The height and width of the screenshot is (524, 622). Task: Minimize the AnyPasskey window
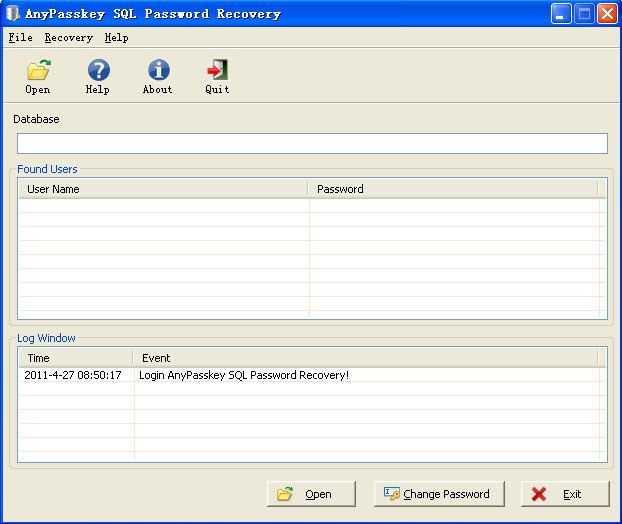coord(561,13)
